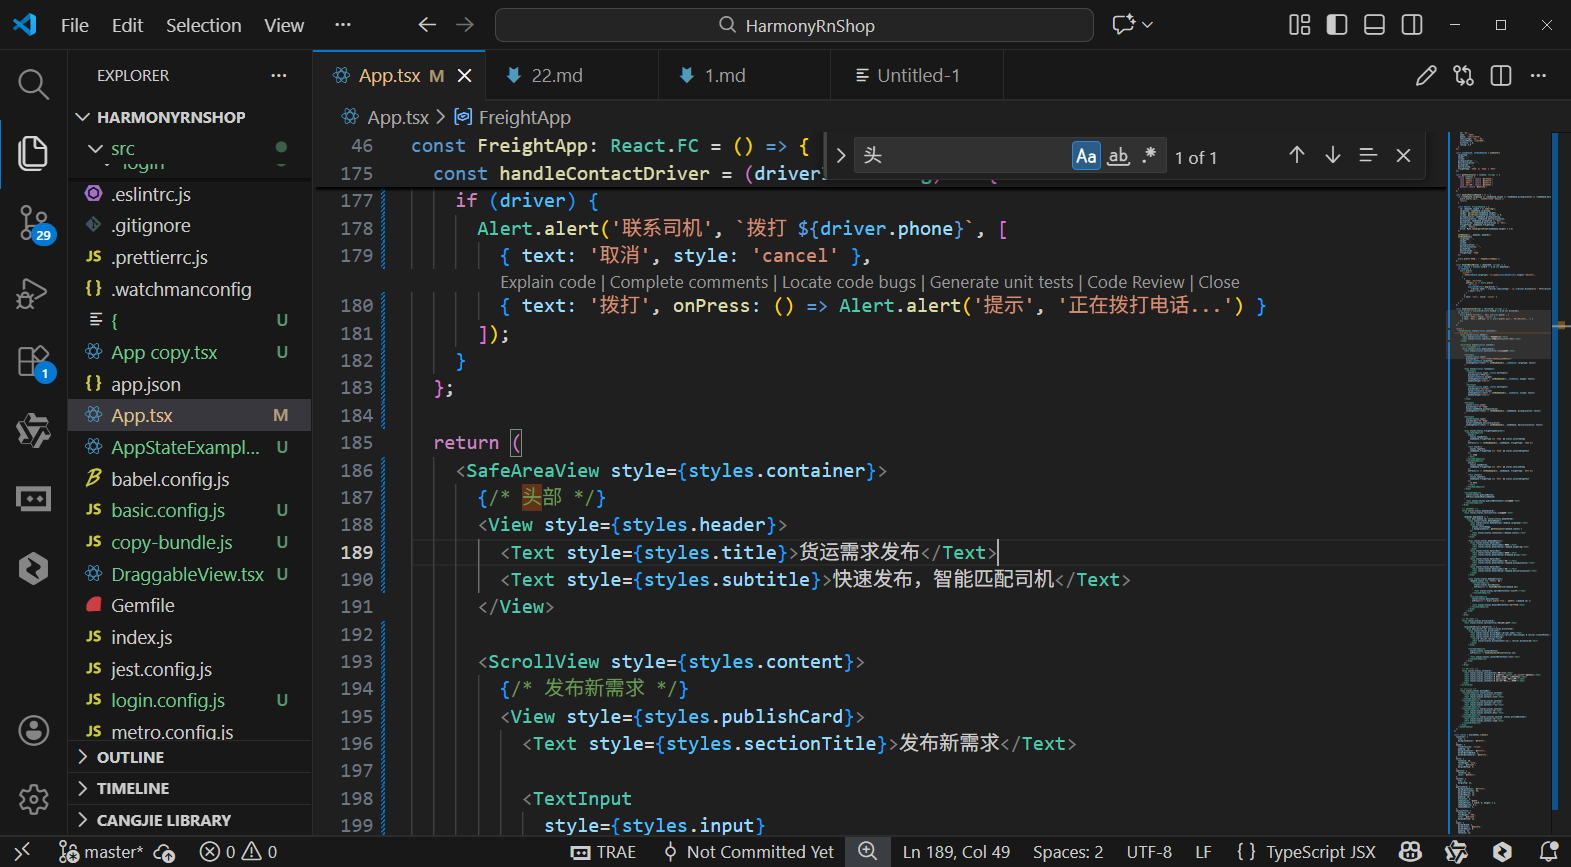Open Copilot chat dropdown chevron
This screenshot has width=1571, height=867.
coord(1147,25)
